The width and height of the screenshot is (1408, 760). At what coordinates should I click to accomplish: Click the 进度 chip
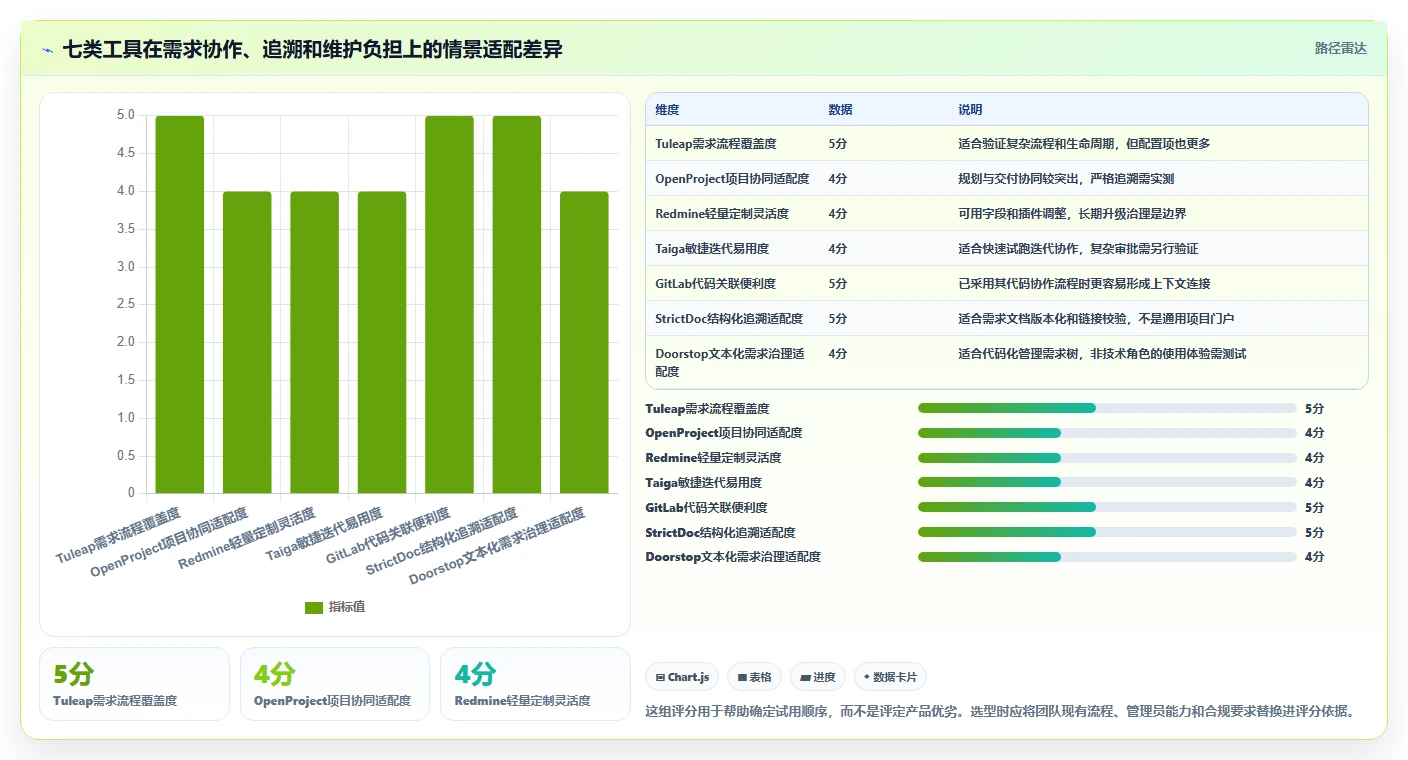tap(818, 677)
